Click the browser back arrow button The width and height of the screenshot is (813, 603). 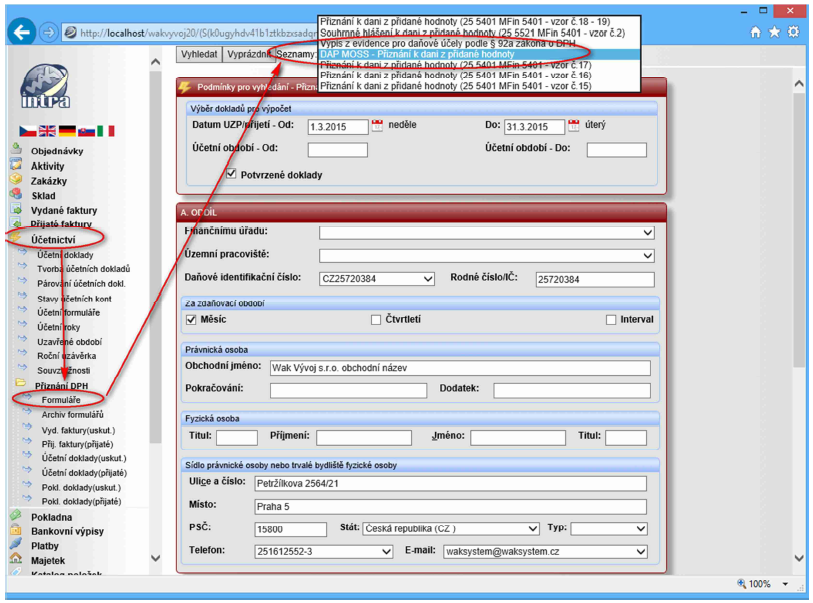(21, 32)
